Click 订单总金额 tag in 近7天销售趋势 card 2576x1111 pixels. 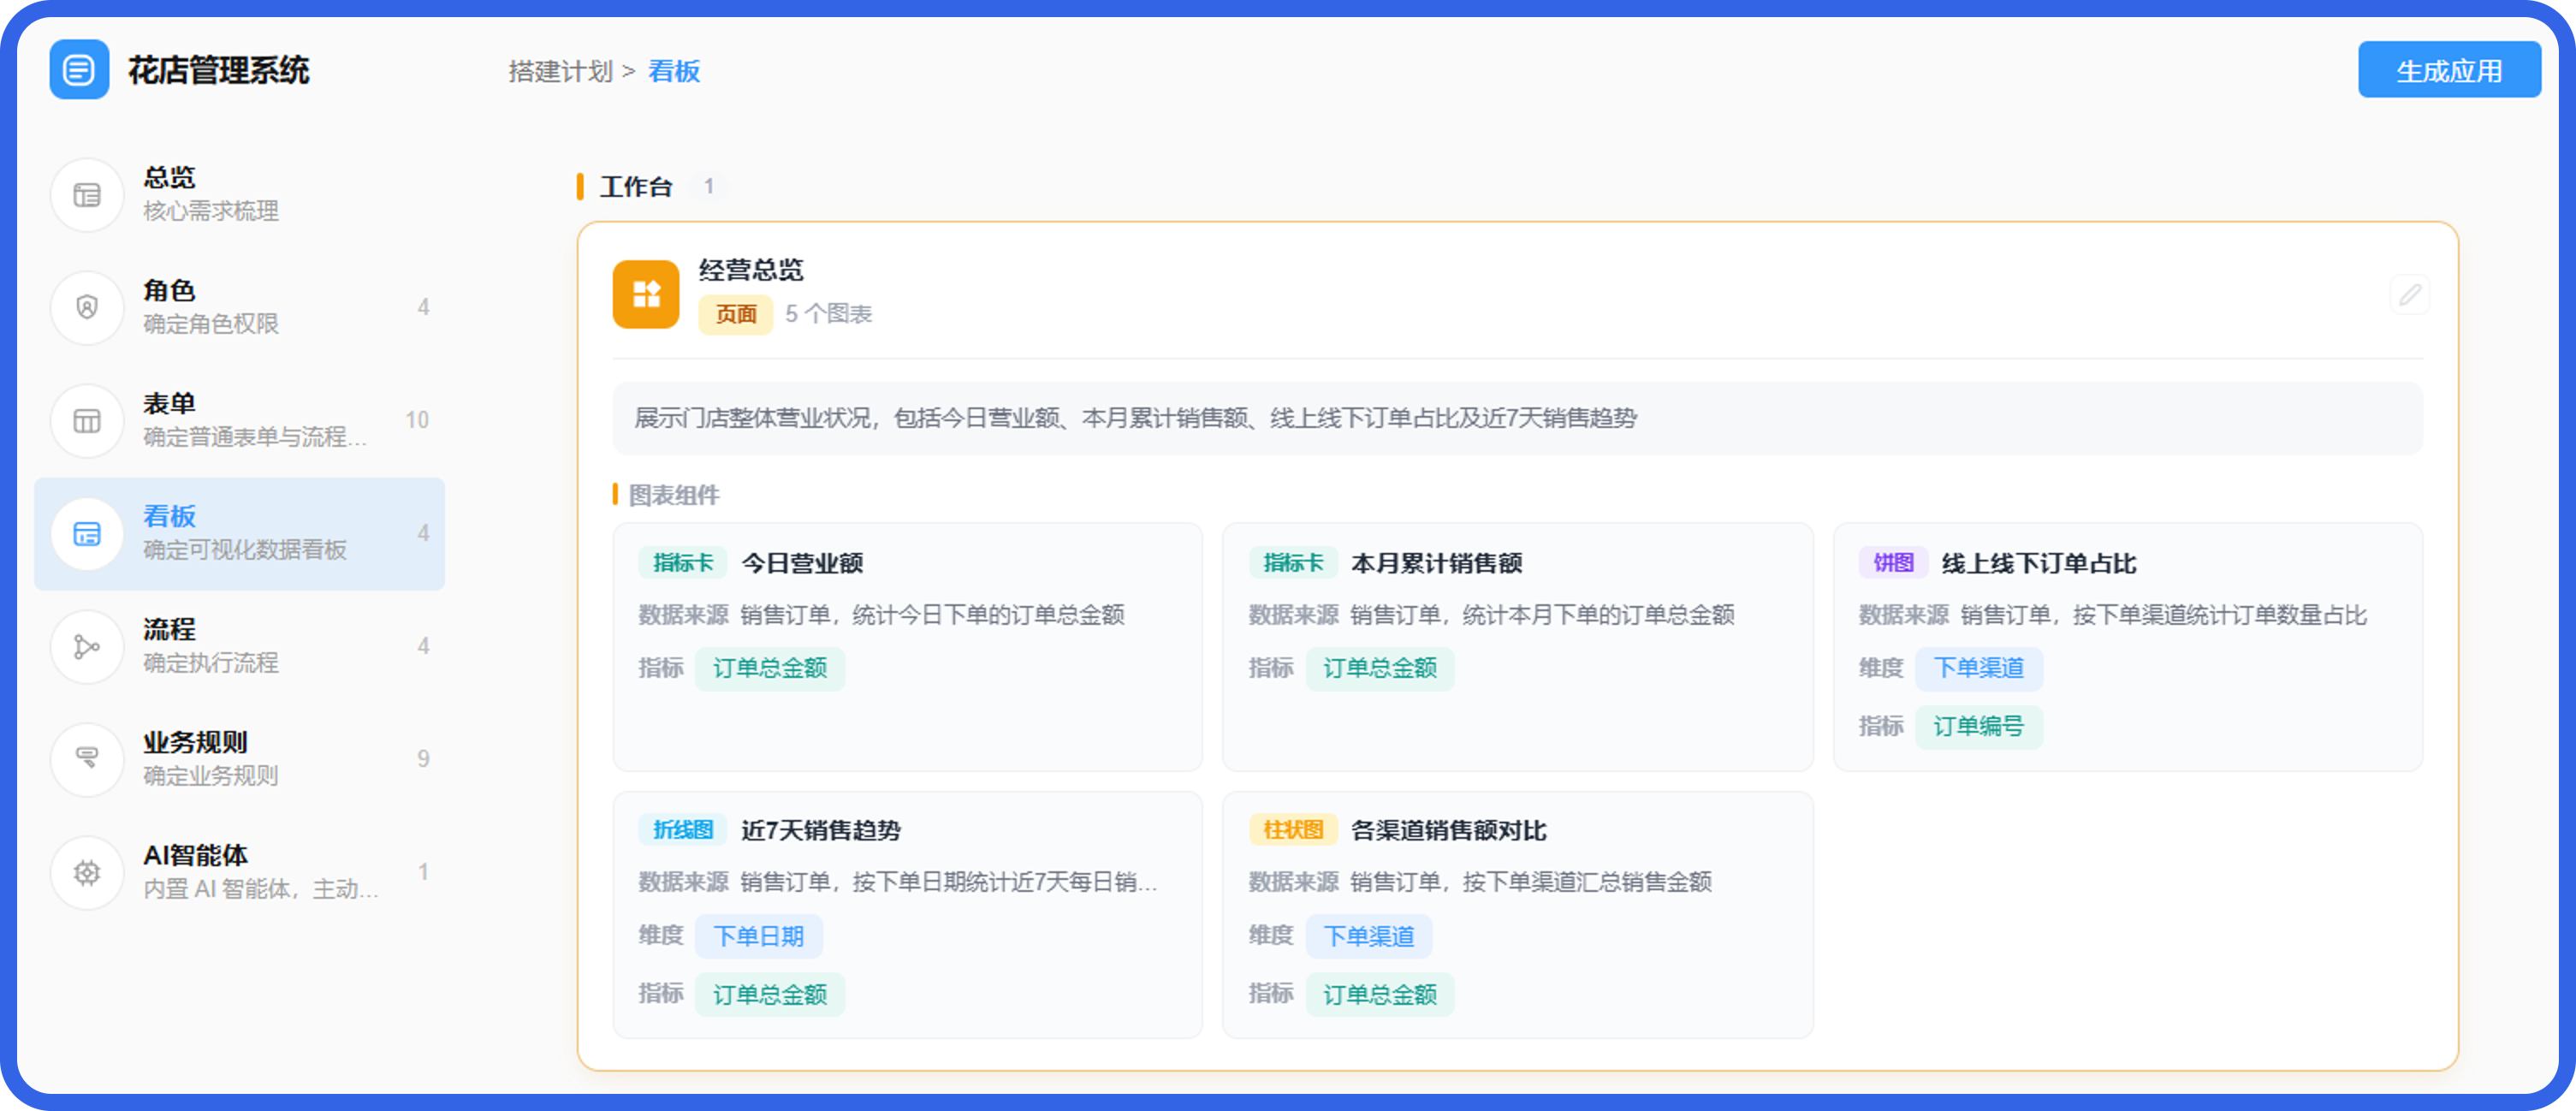pos(770,994)
